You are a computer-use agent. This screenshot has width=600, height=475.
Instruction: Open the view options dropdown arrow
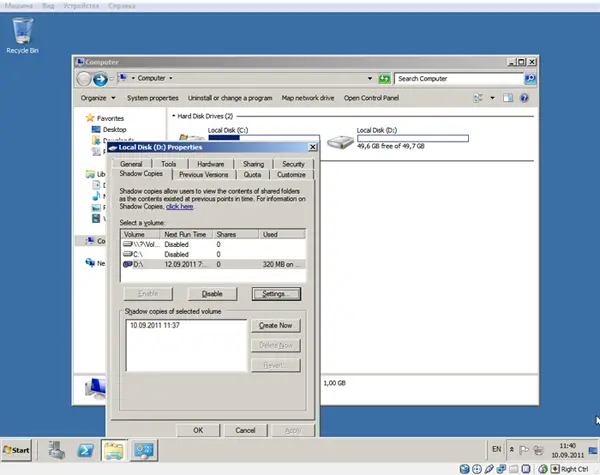[x=492, y=98]
